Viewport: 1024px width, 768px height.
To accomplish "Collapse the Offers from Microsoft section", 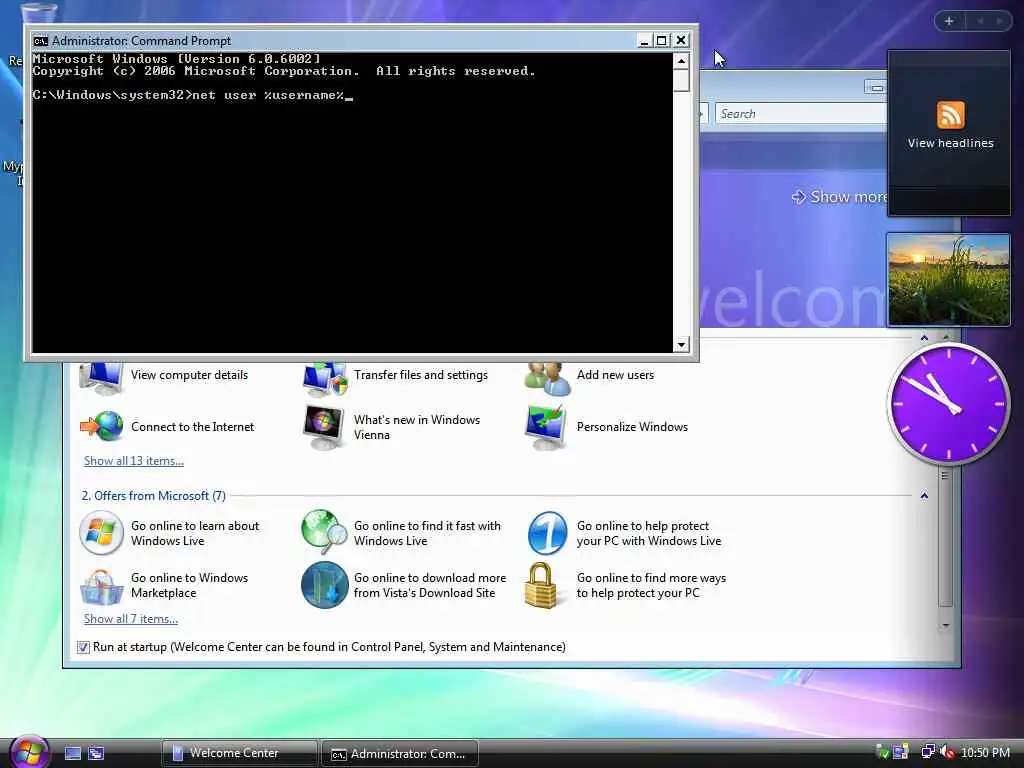I will click(924, 496).
